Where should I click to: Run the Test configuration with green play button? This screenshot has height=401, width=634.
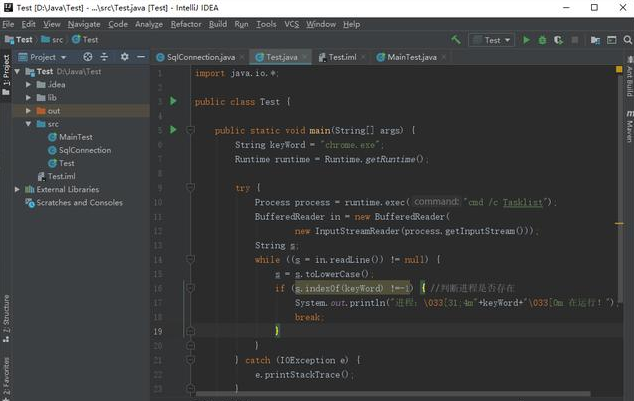[527, 40]
